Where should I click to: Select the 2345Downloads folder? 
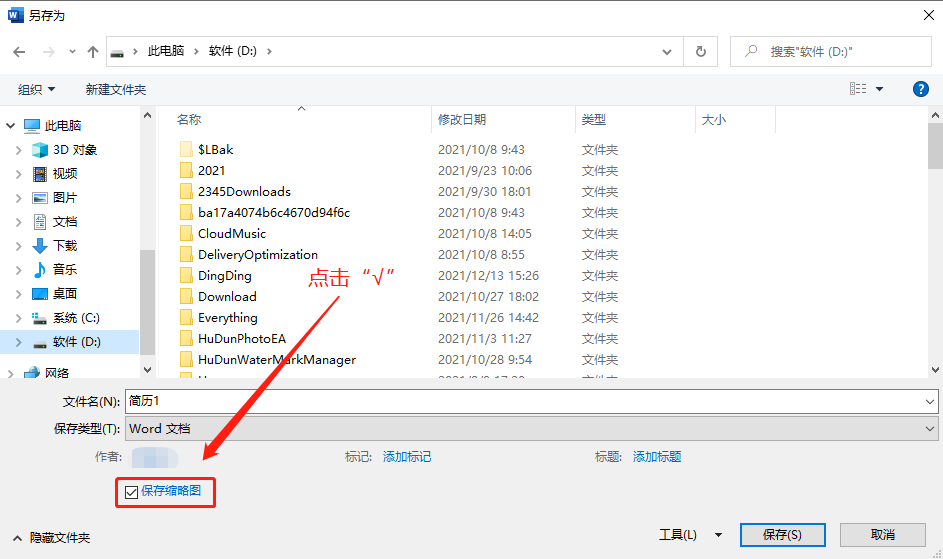click(x=244, y=191)
